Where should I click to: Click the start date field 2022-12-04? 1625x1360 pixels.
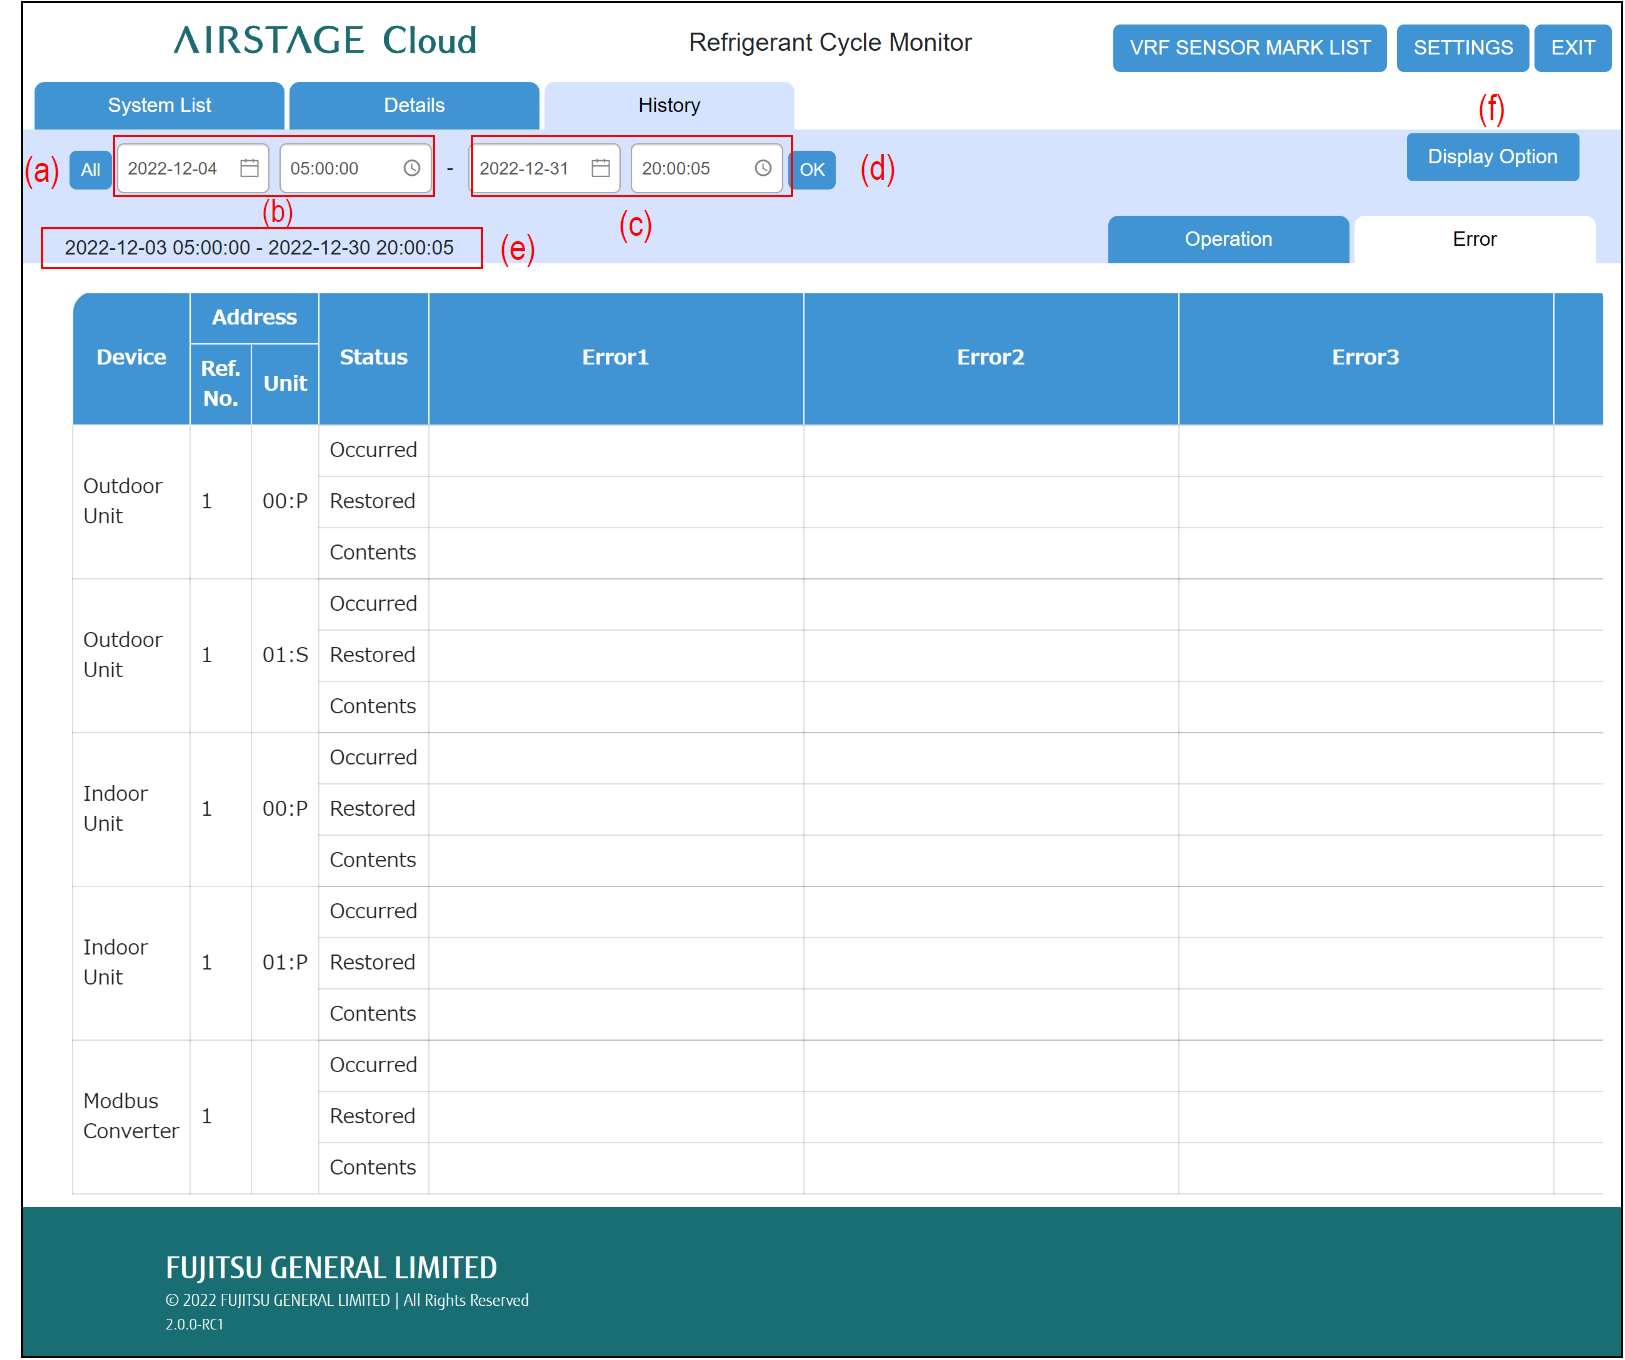coord(173,168)
